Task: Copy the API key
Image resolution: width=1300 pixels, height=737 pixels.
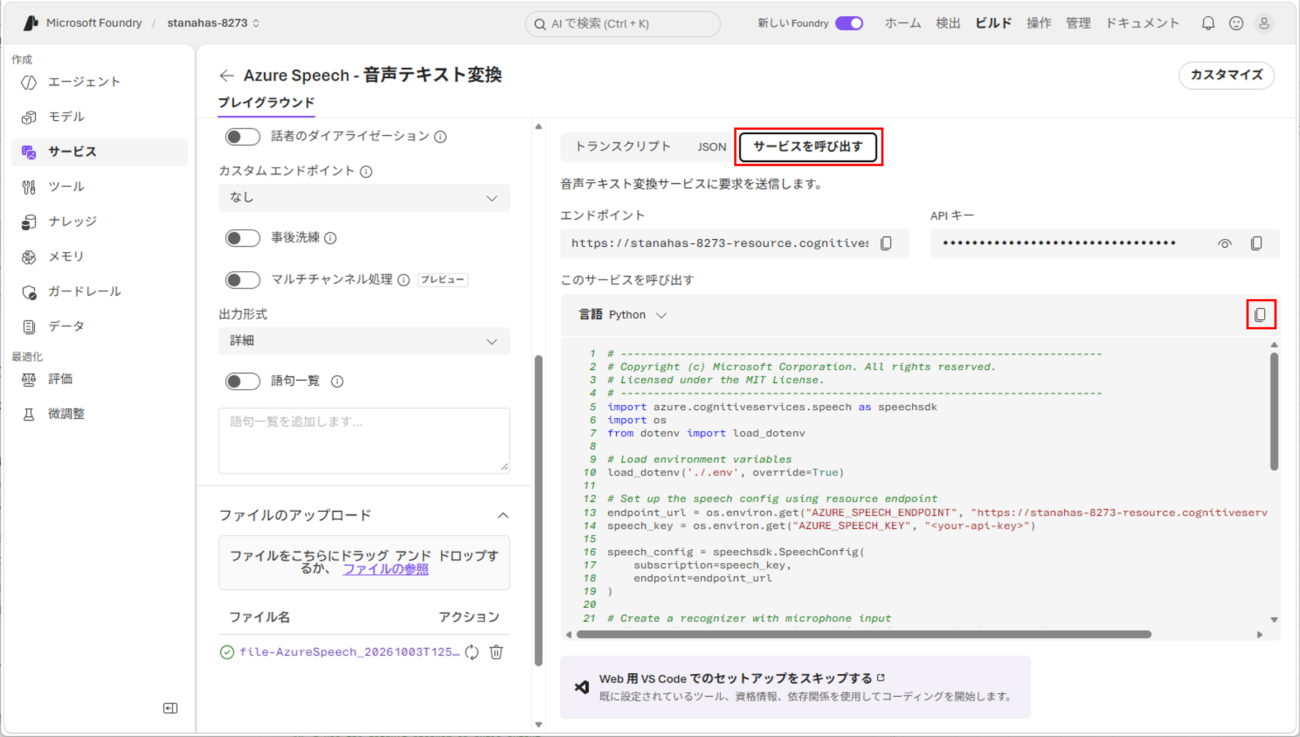Action: click(1256, 243)
